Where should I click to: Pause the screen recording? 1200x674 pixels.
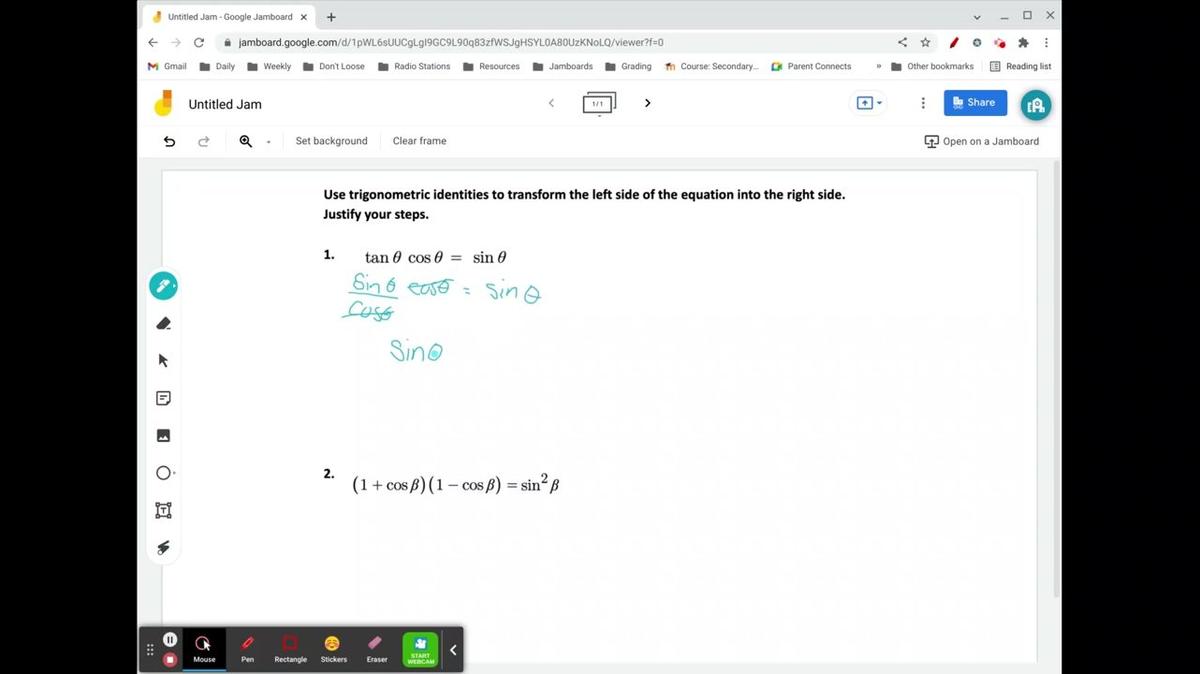point(170,640)
